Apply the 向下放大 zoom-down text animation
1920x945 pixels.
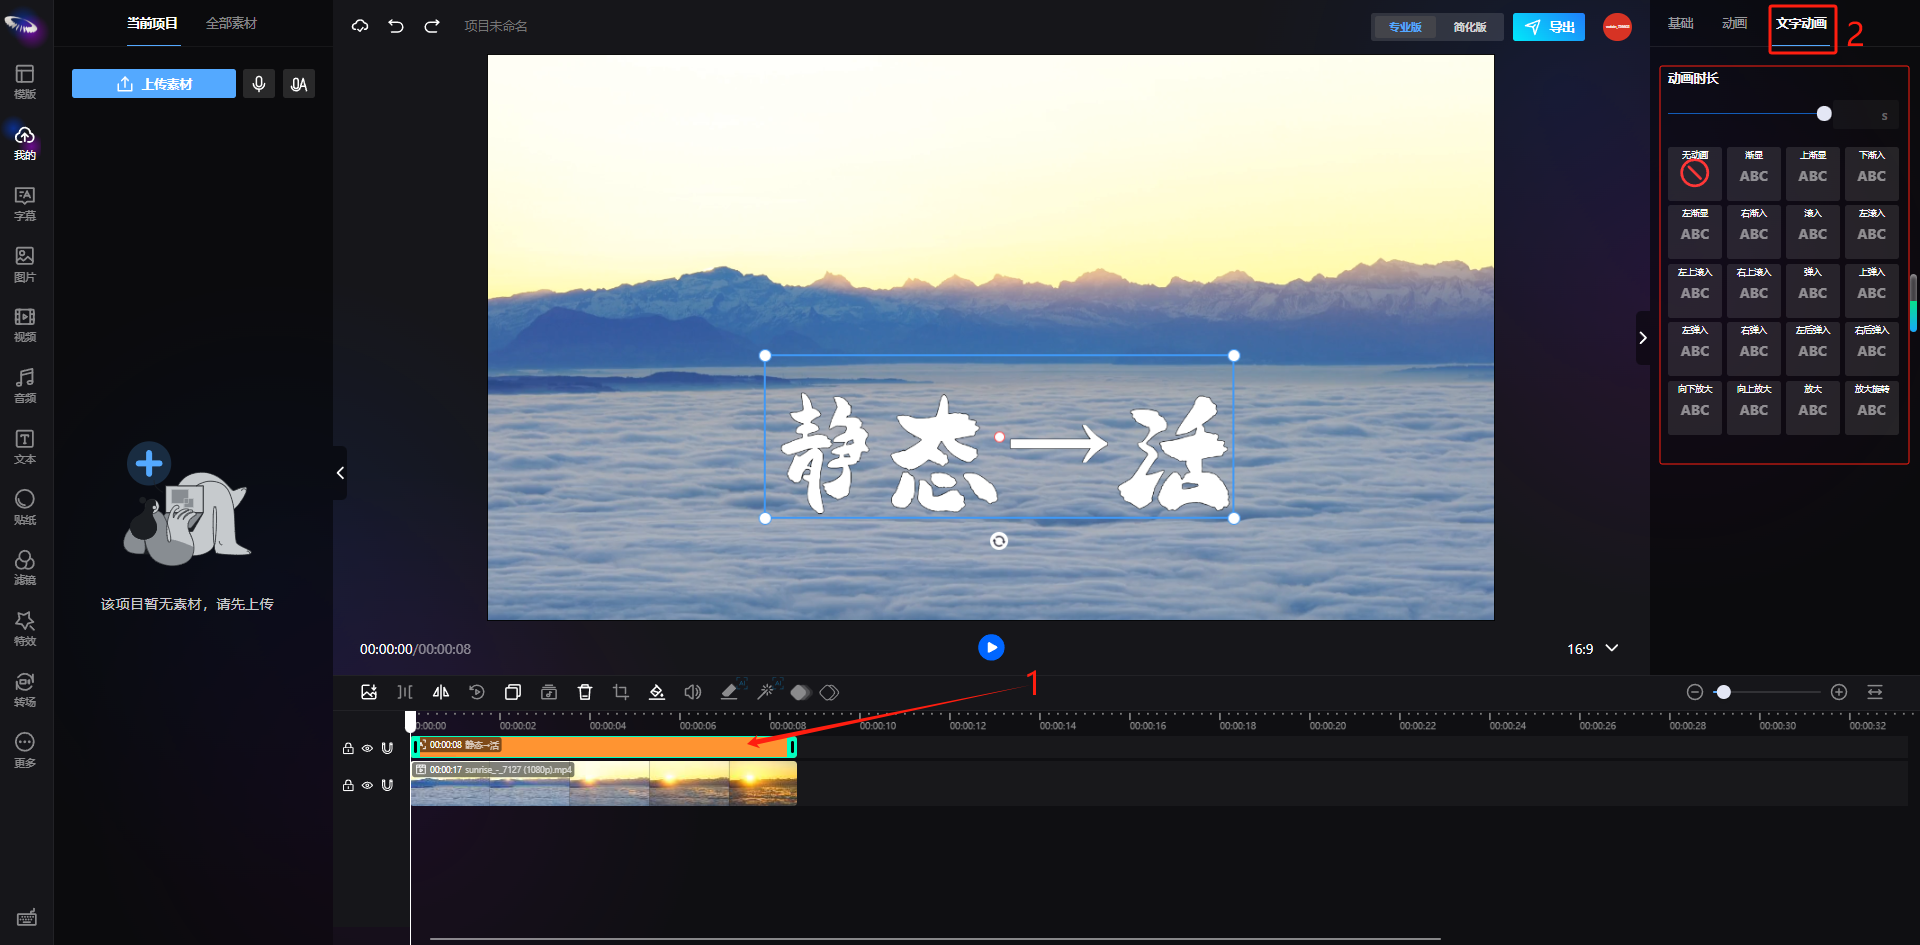coord(1695,407)
